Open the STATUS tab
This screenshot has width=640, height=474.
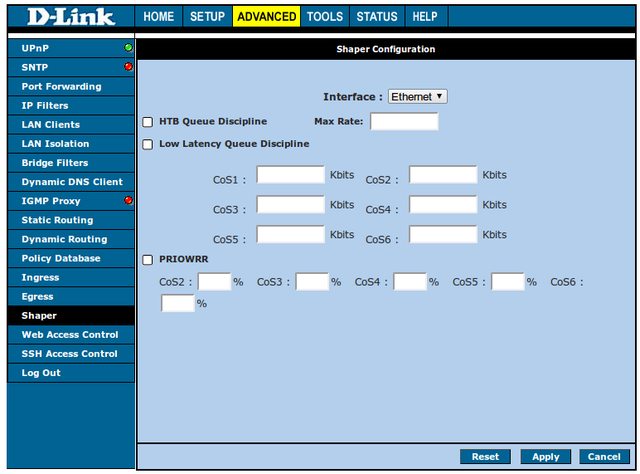[377, 16]
